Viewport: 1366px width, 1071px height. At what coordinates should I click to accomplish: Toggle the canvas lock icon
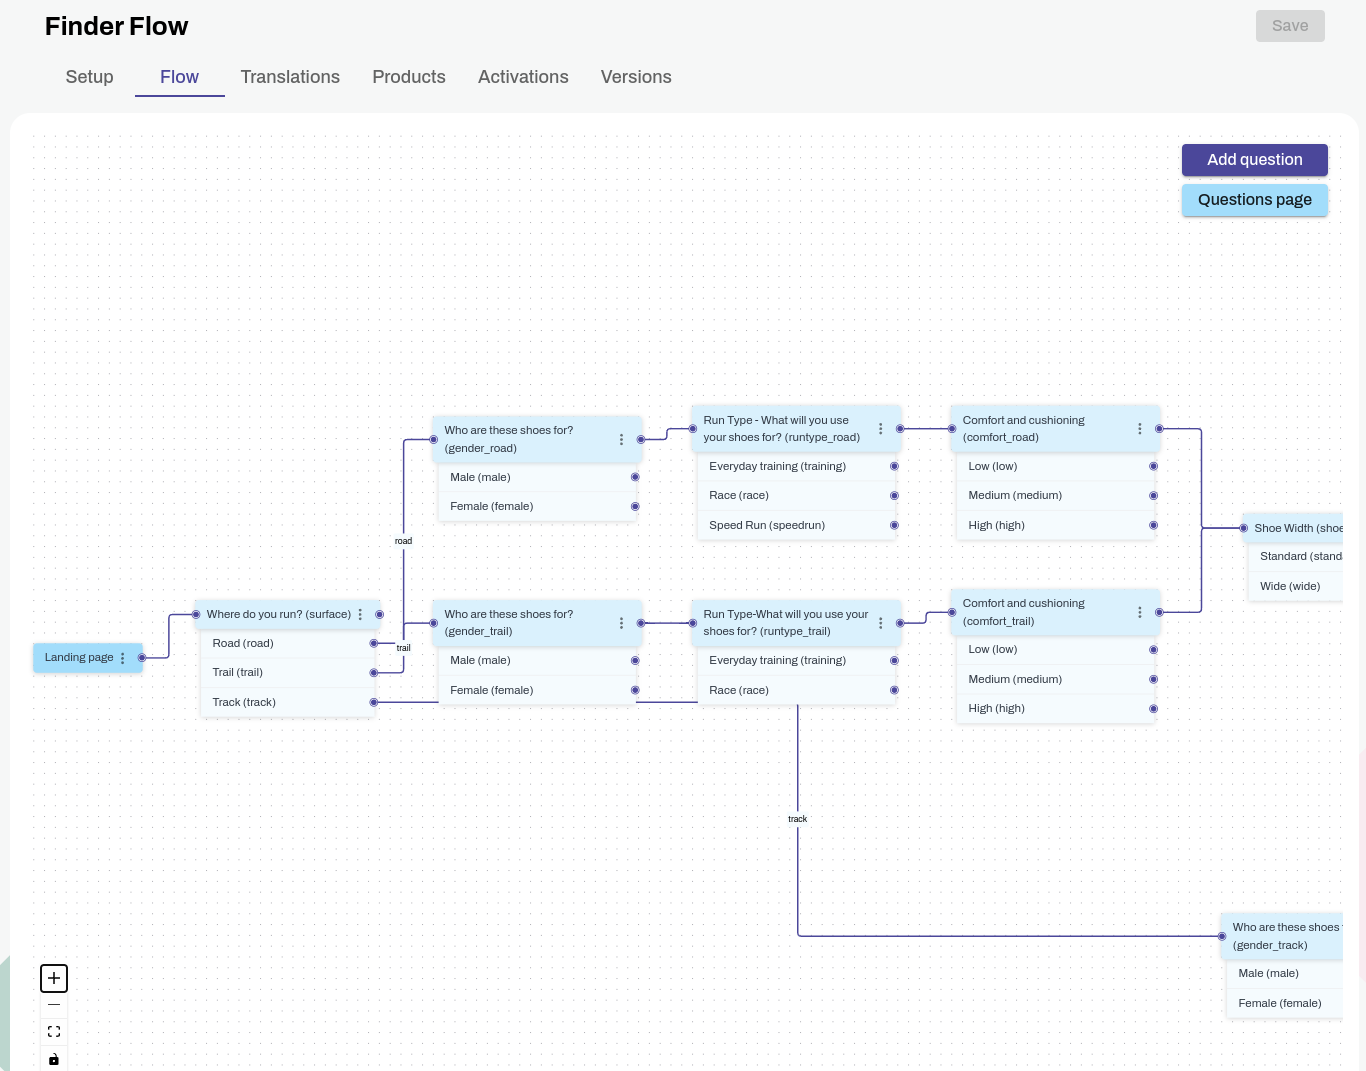(54, 1059)
